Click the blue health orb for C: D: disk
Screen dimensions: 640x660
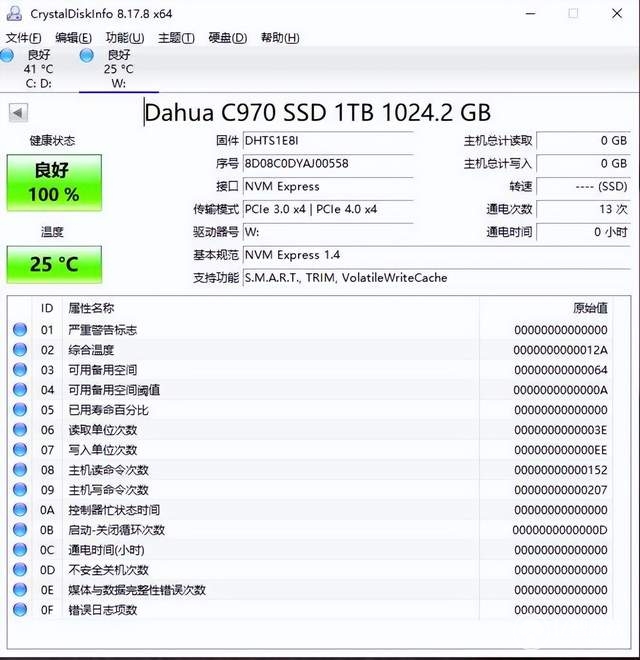click(7, 55)
